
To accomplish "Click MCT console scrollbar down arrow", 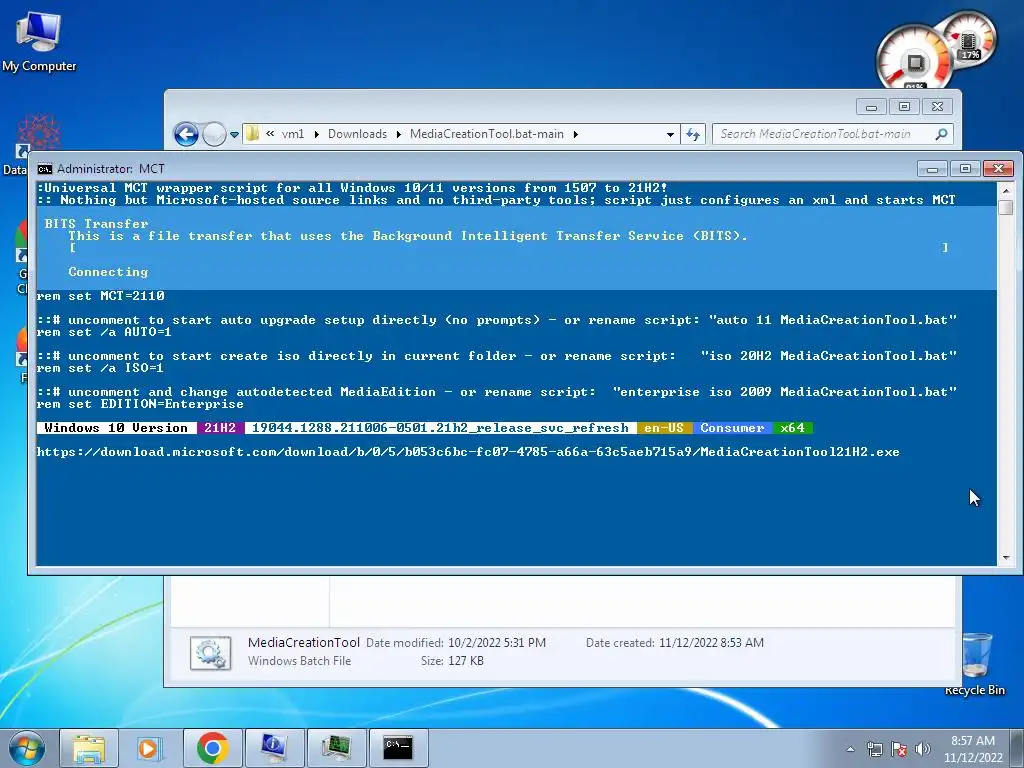I will (x=1006, y=558).
